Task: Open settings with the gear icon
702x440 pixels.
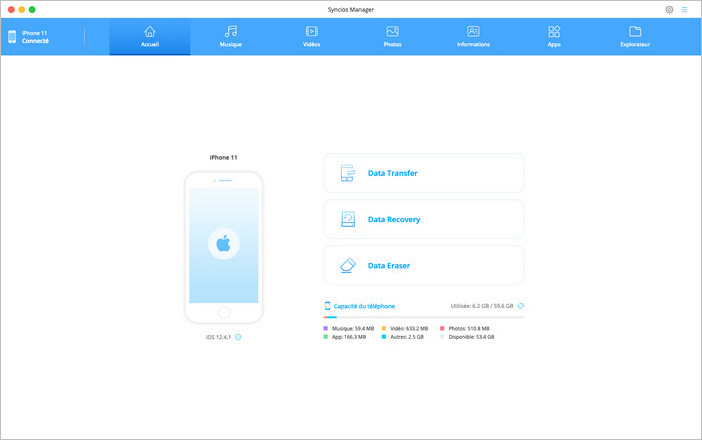Action: [x=669, y=9]
